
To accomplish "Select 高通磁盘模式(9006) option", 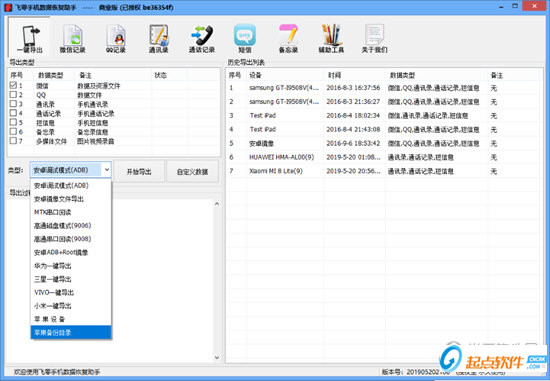I will pos(71,226).
